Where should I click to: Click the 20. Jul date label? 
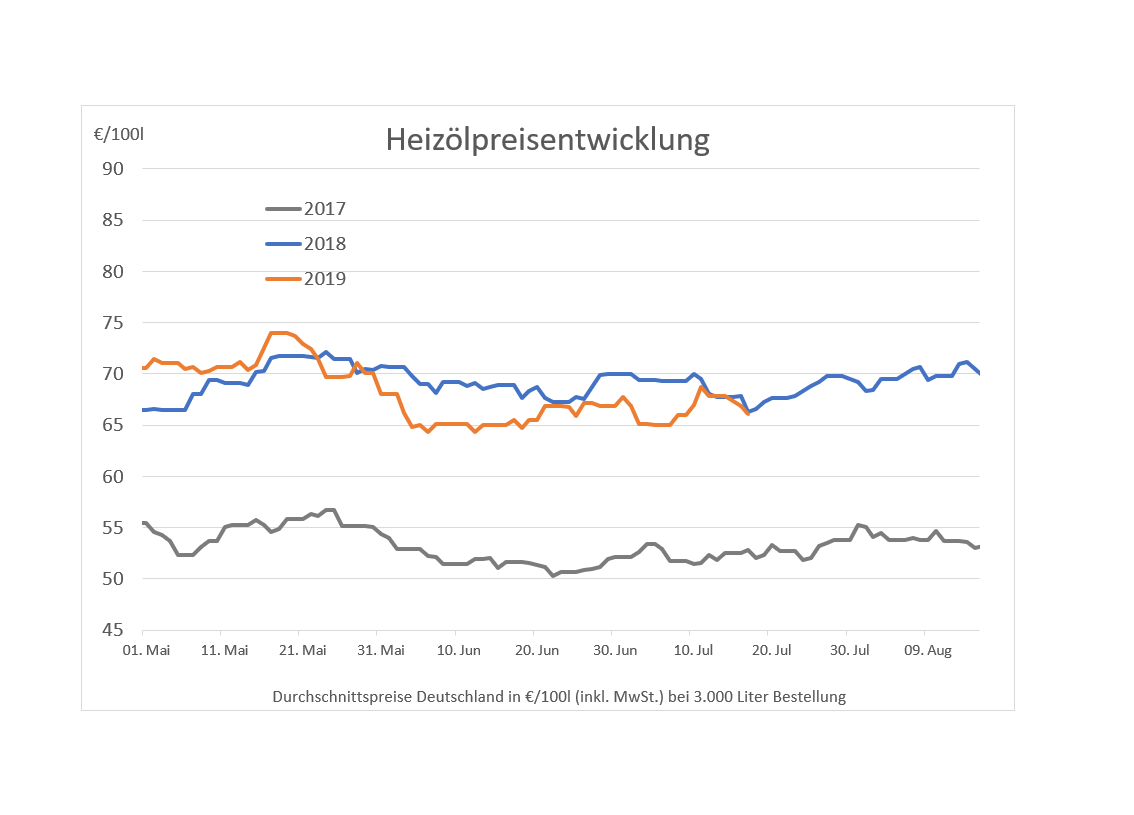[771, 651]
